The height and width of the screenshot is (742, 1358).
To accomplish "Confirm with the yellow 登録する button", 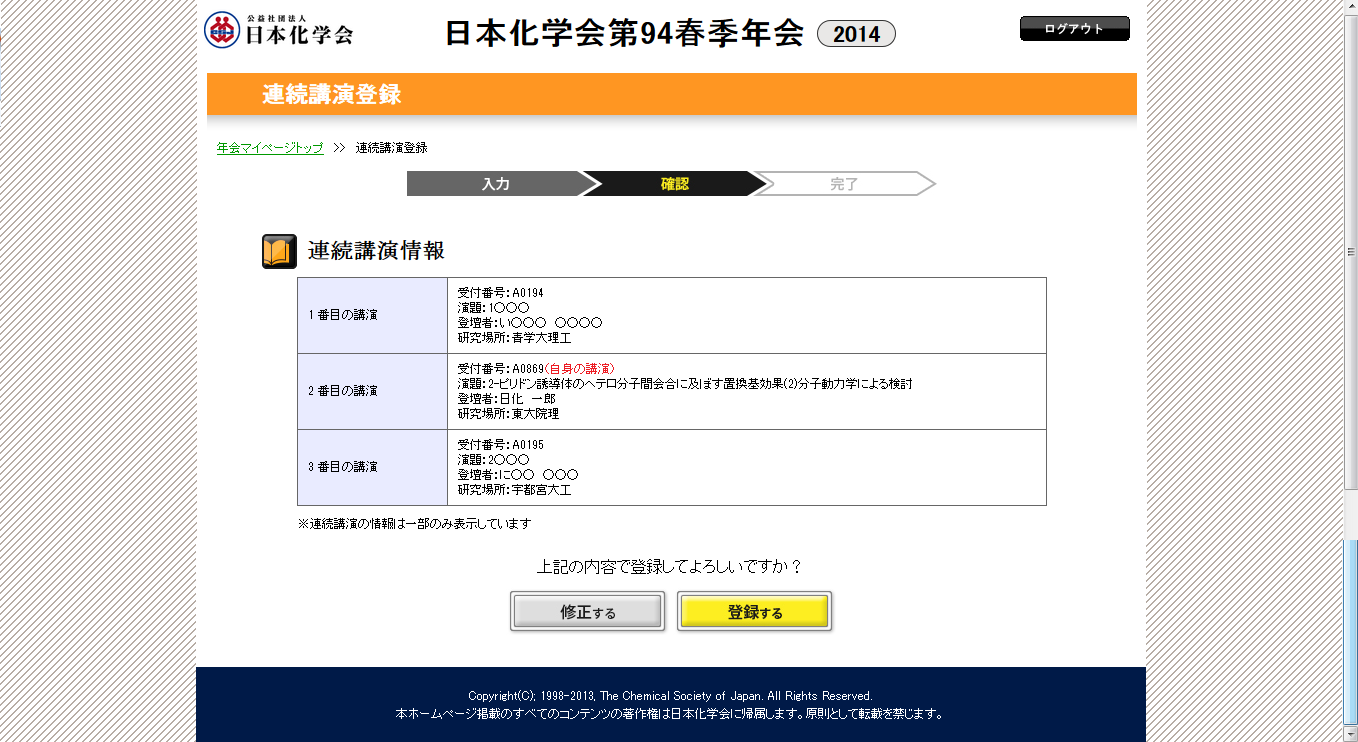I will 754,612.
